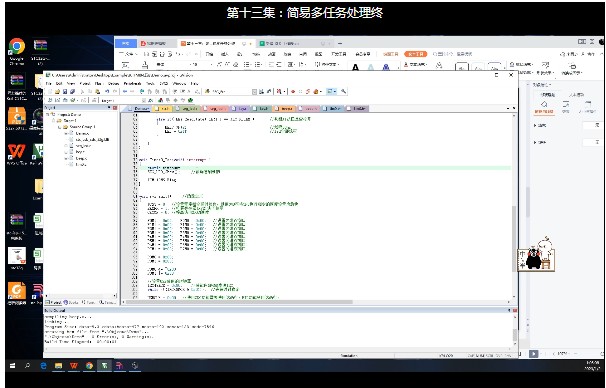Click Undo arrow in Keil toolbar
Screen dimensions: 606x388
107,92
